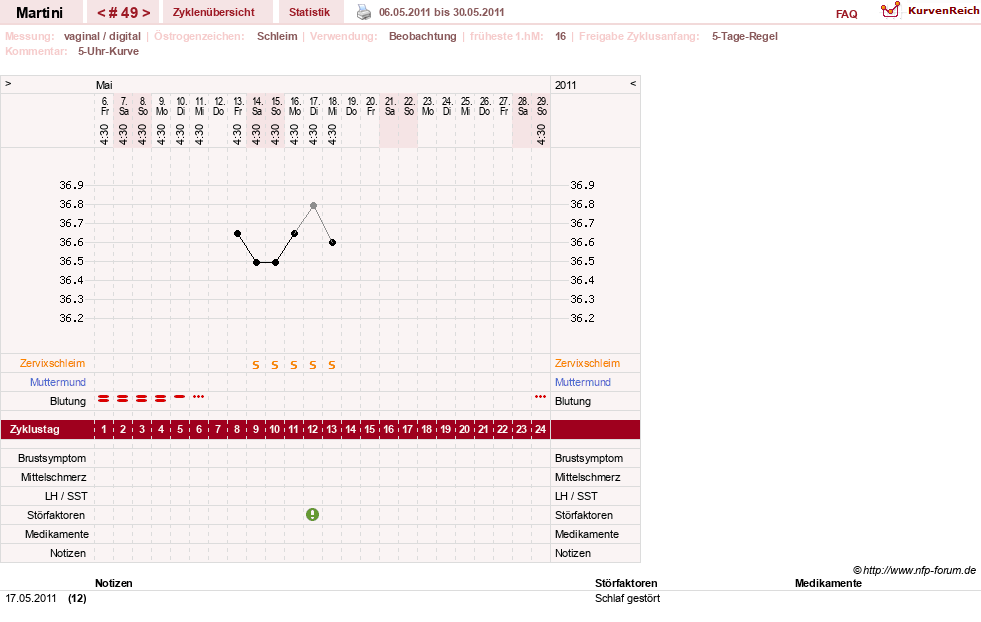Click the '5-Uhr-Kurve' comment text

108,51
